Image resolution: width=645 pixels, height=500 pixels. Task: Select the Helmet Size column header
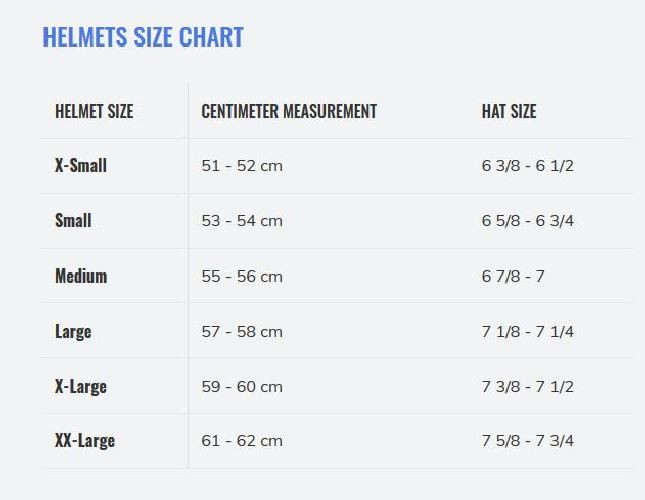coord(94,111)
